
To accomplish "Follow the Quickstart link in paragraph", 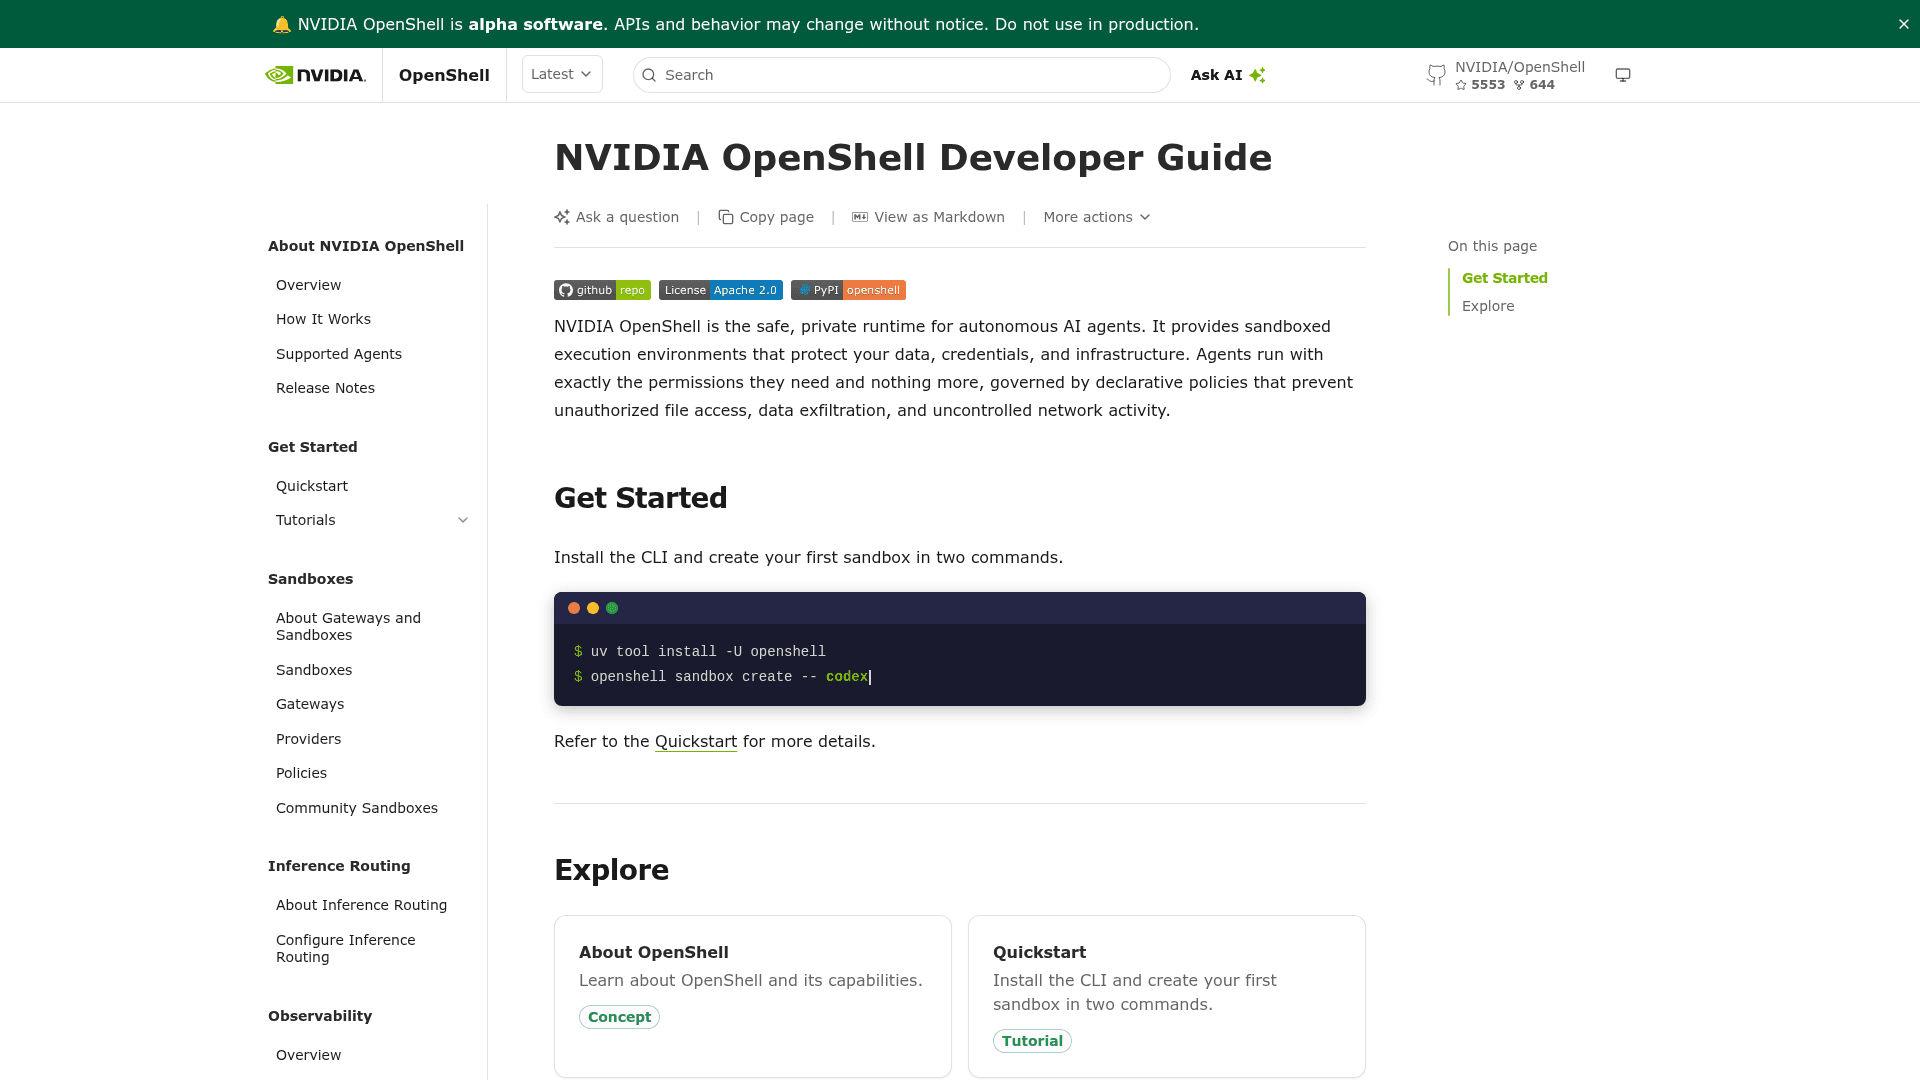I will [x=696, y=741].
